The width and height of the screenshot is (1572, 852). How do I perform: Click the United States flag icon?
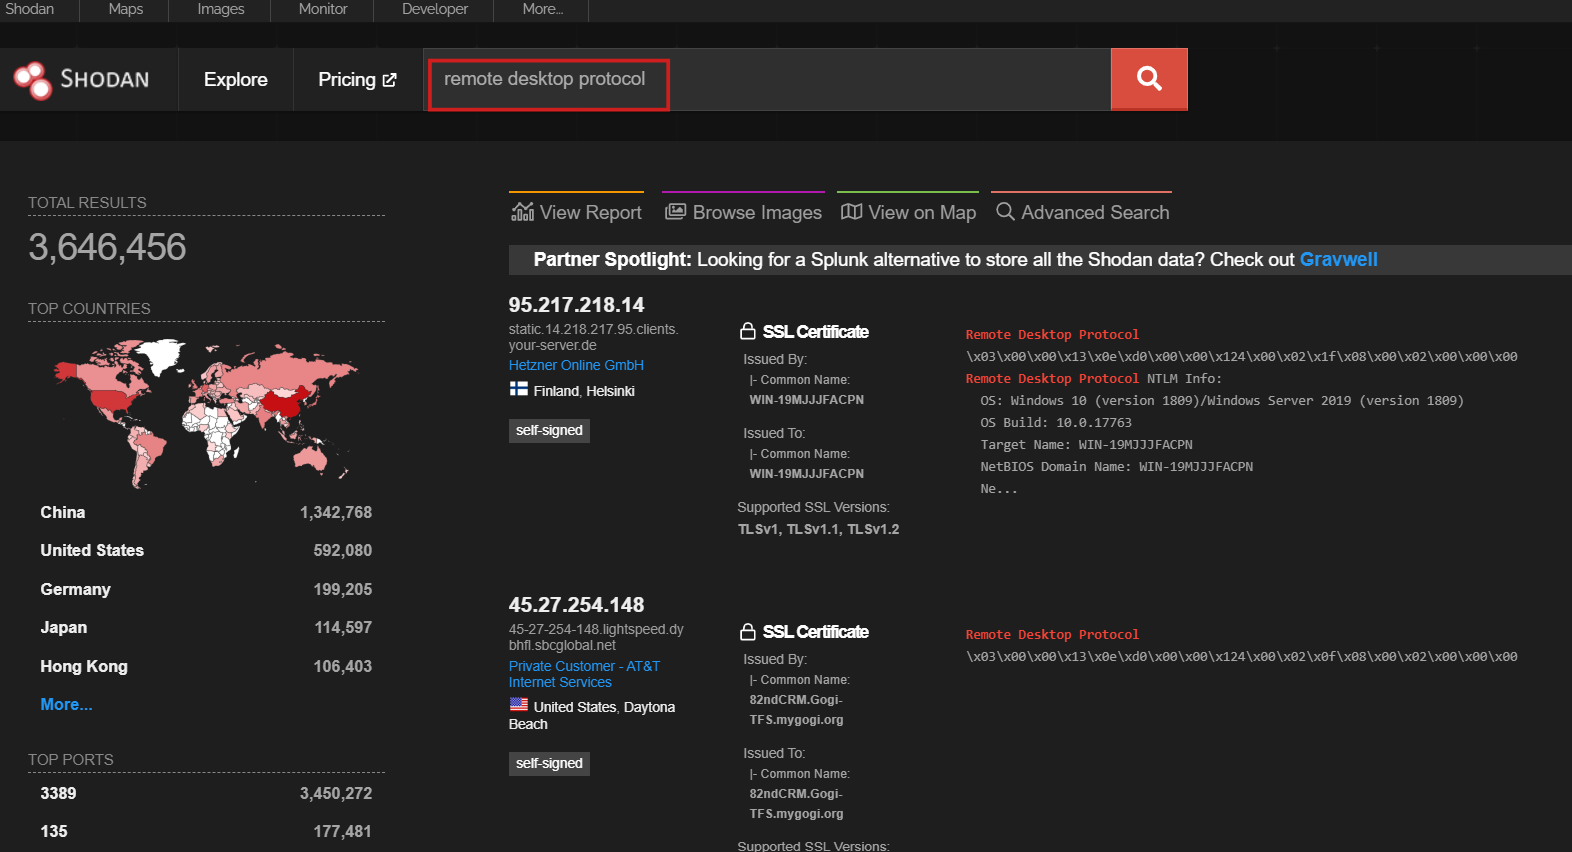coord(518,705)
